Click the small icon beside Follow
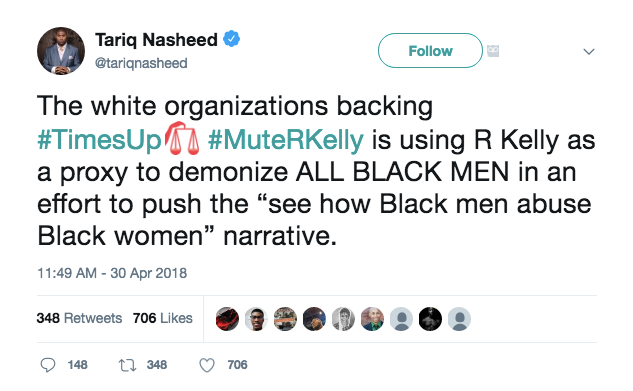The width and height of the screenshot is (633, 391). (493, 51)
